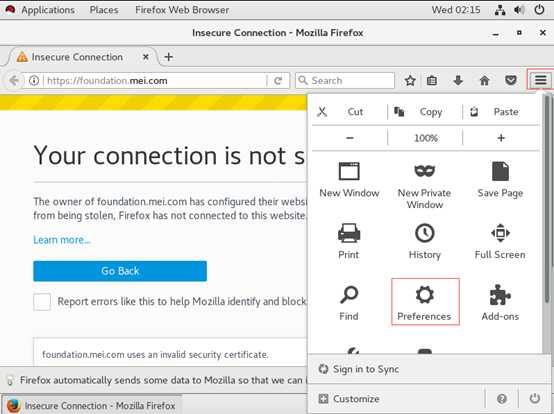554x414 pixels.
Task: Bookmark this page with the star icon
Action: click(x=410, y=81)
